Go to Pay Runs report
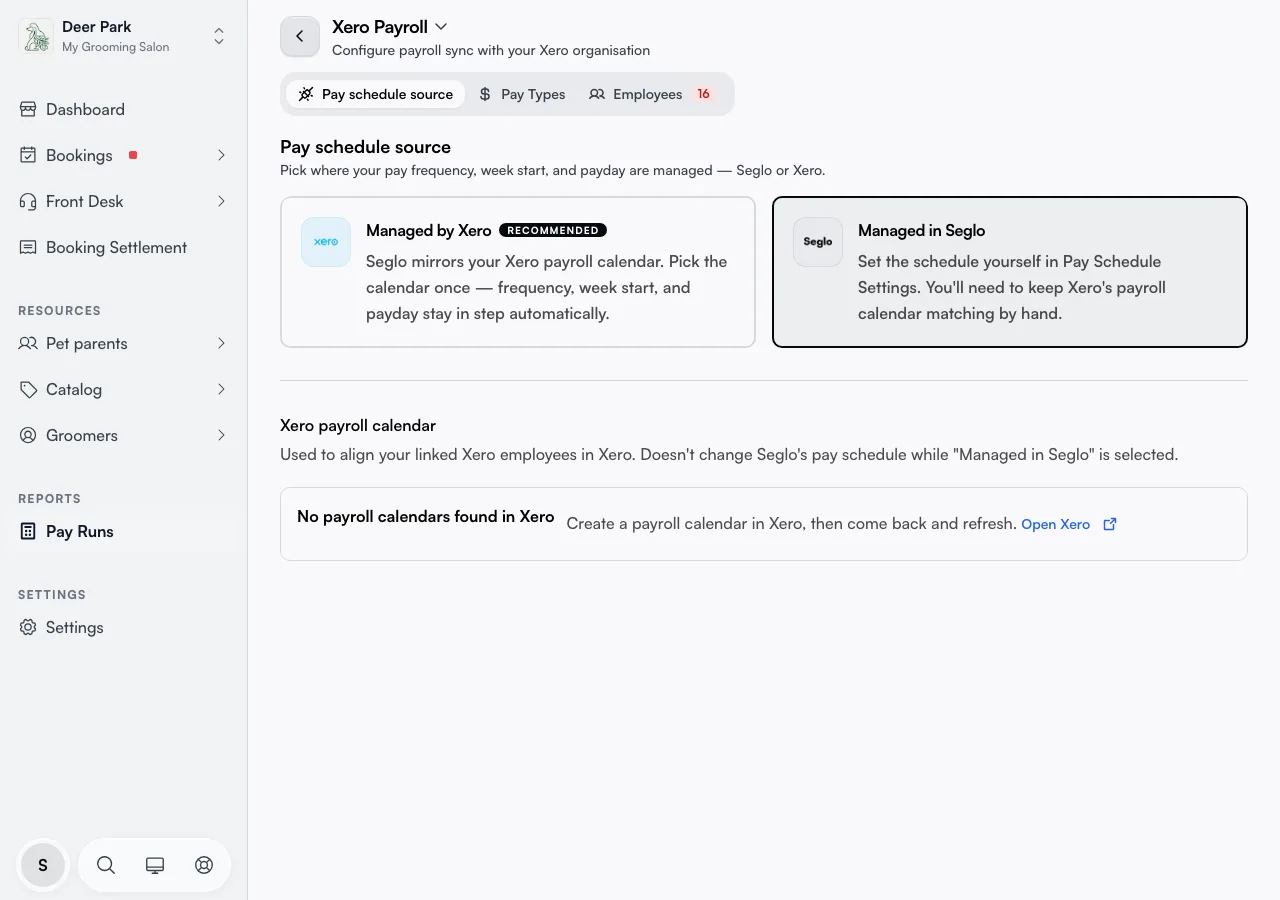This screenshot has width=1280, height=900. 124,531
